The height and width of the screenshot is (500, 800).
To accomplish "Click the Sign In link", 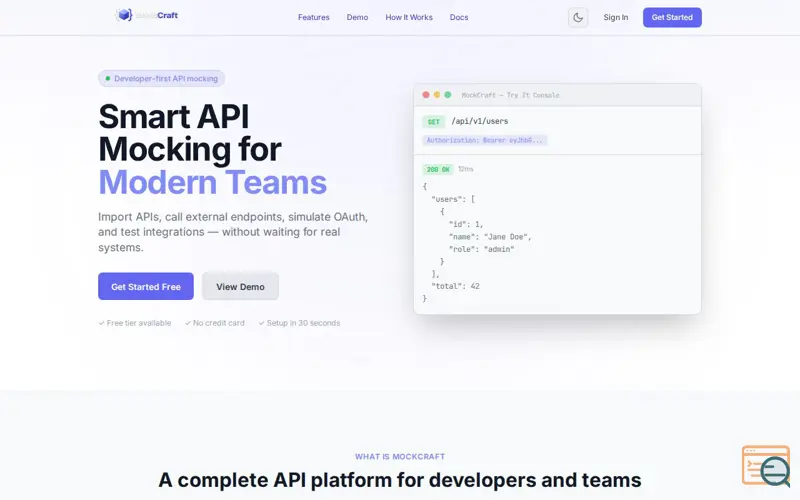I will pyautogui.click(x=615, y=17).
